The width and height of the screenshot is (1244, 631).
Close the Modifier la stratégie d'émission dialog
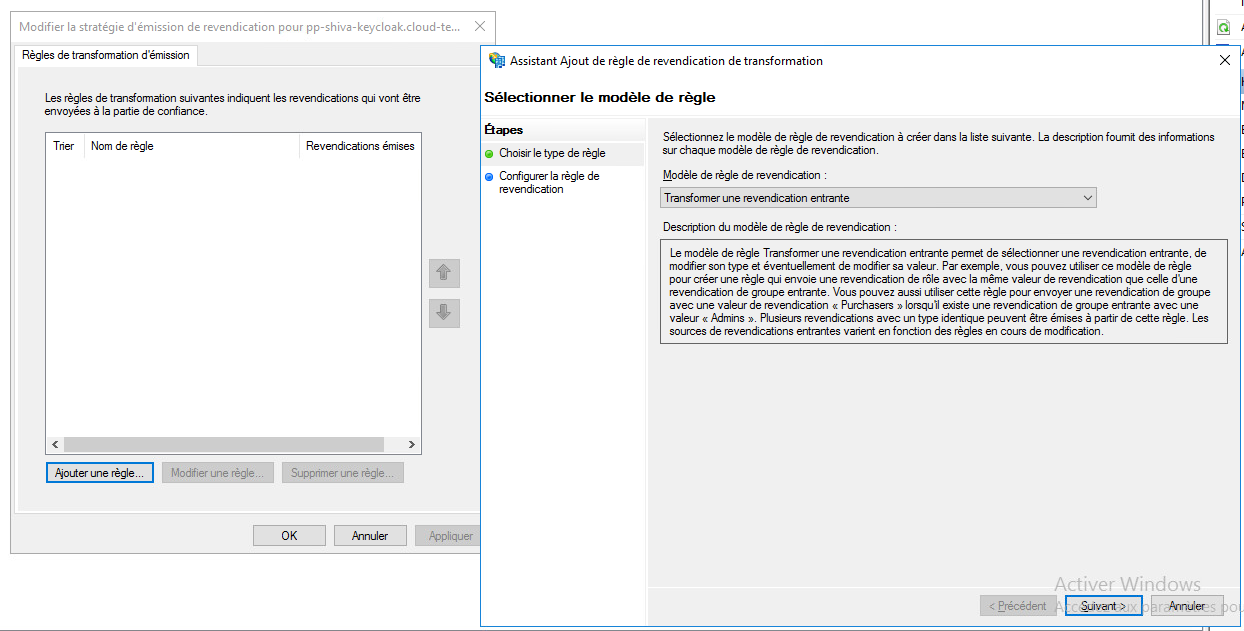(x=480, y=27)
